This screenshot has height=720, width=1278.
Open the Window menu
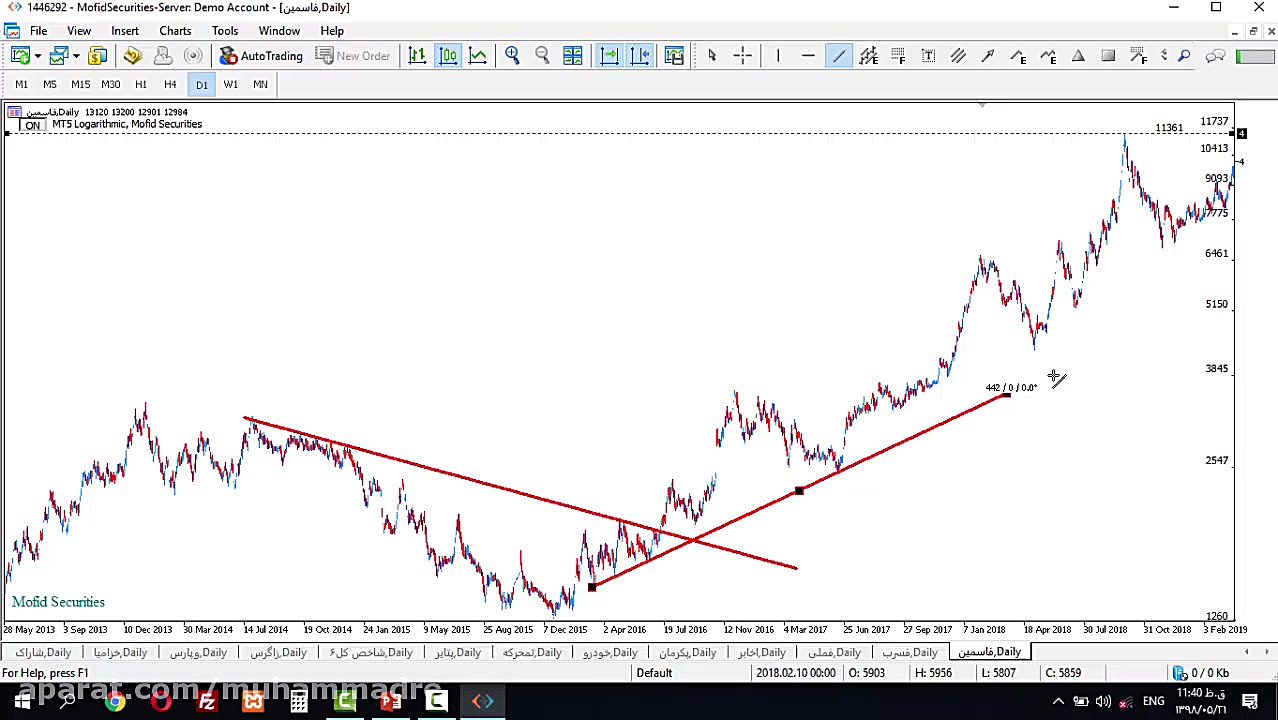tap(279, 31)
